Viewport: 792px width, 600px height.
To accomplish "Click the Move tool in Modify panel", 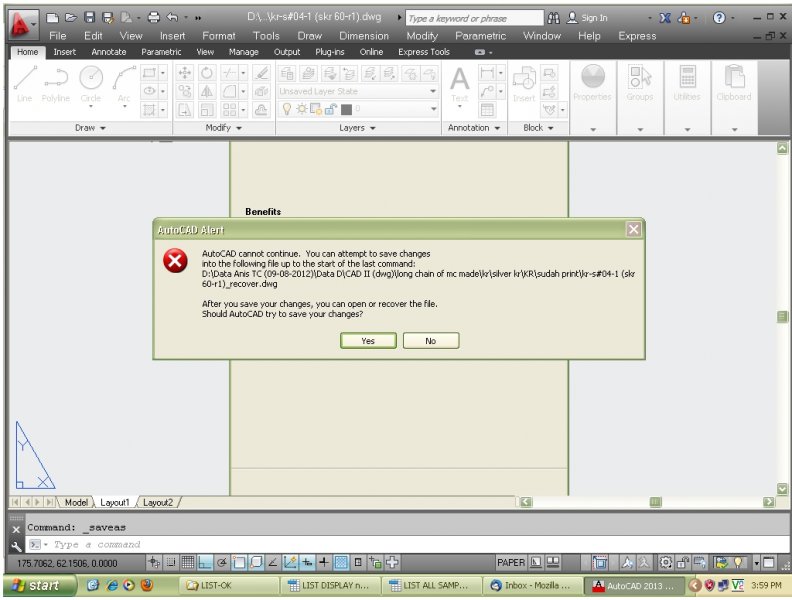I will (184, 73).
